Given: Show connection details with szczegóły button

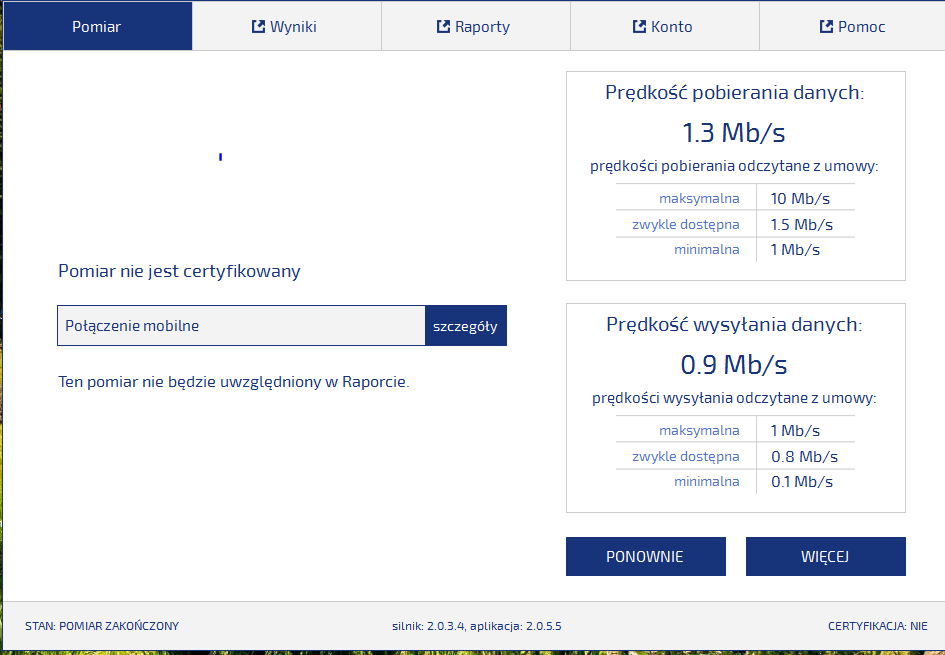Looking at the screenshot, I should [465, 326].
